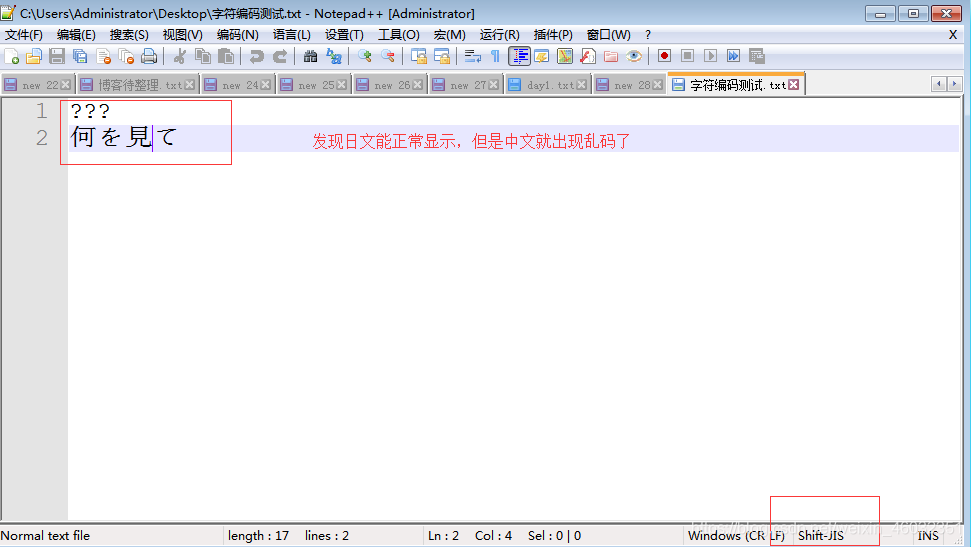The width and height of the screenshot is (971, 547).
Task: Click the Save floppy disk icon
Action: point(57,56)
